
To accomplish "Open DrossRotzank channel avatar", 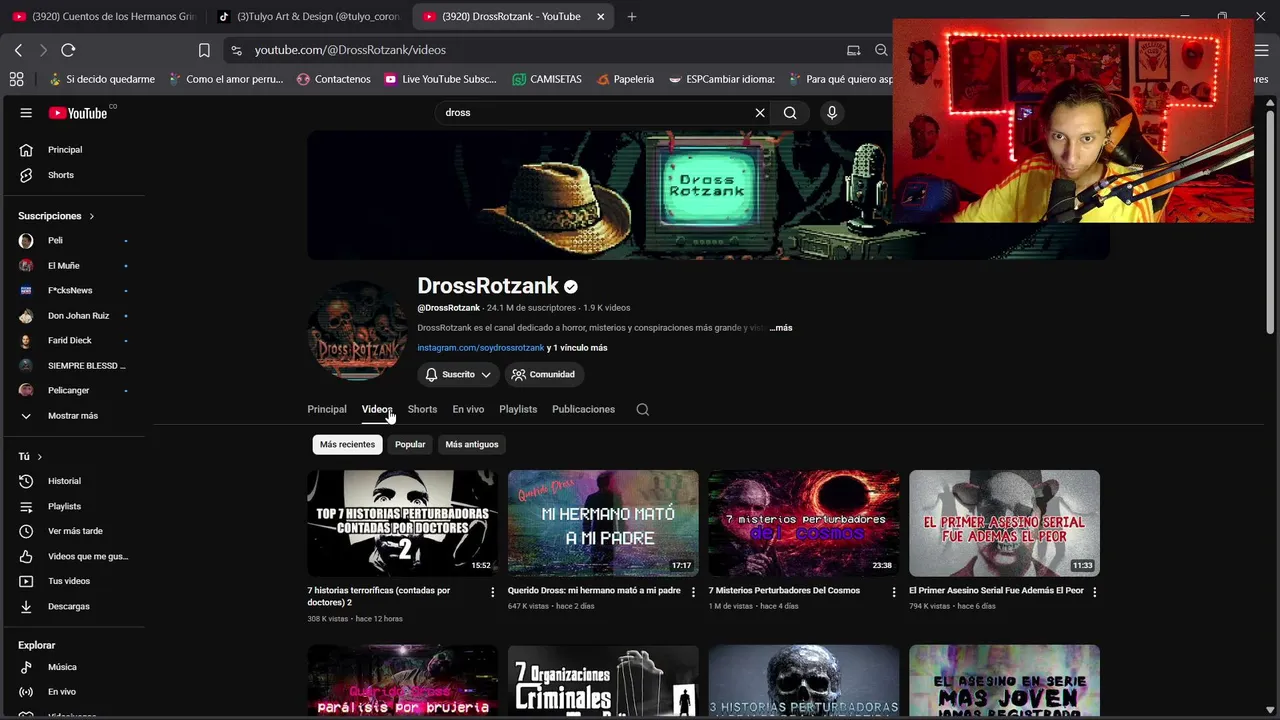I will click(x=357, y=331).
